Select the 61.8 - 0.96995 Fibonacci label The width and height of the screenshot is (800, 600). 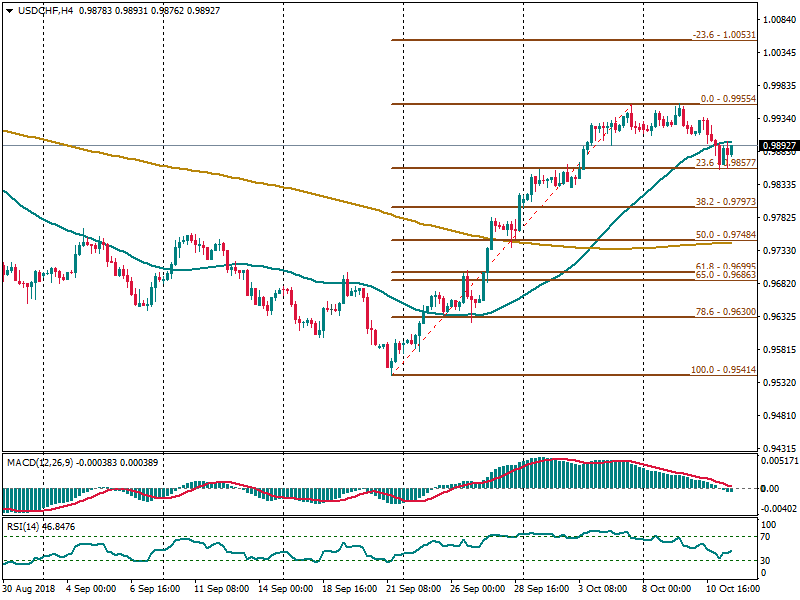[726, 266]
